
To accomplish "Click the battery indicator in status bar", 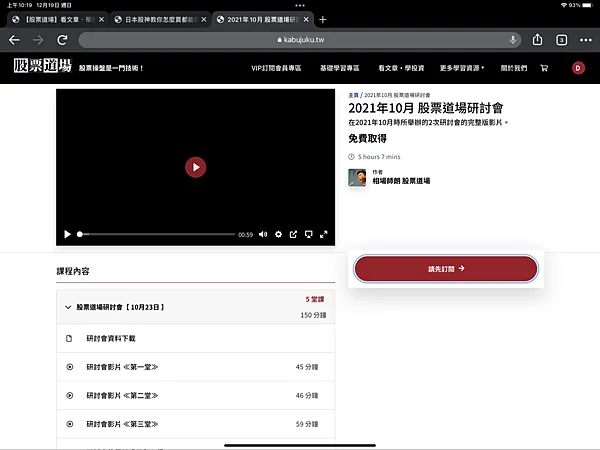I will (x=588, y=5).
